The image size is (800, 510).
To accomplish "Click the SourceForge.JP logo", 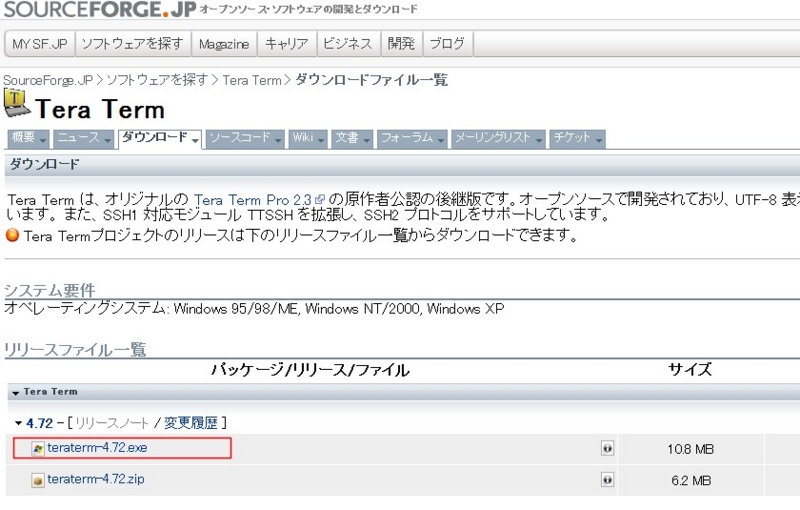I will tap(99, 9).
